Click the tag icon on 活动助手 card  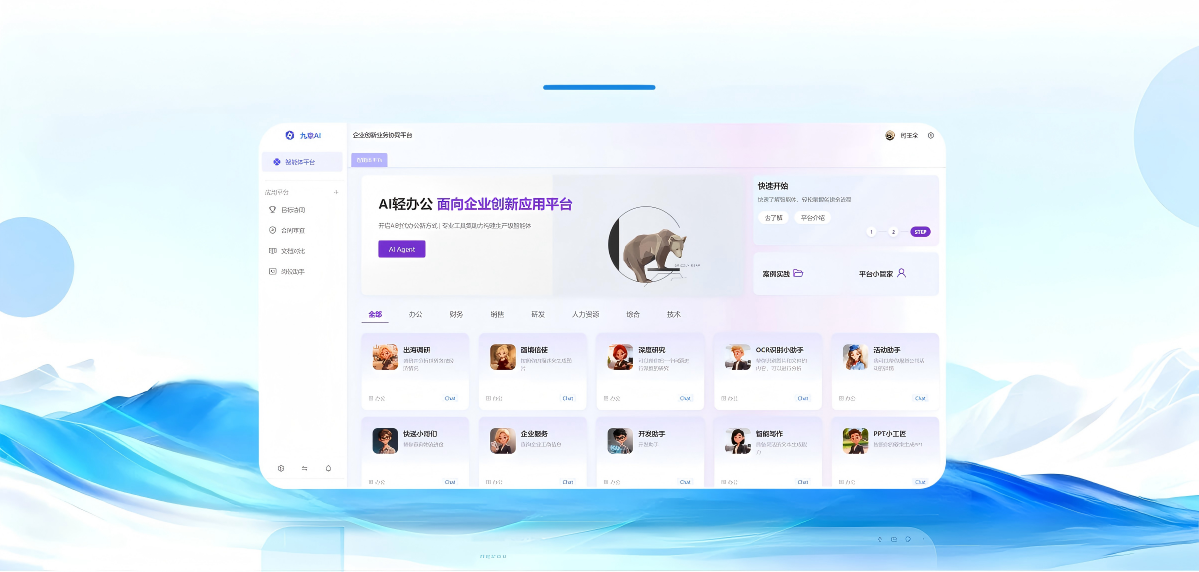[x=841, y=398]
